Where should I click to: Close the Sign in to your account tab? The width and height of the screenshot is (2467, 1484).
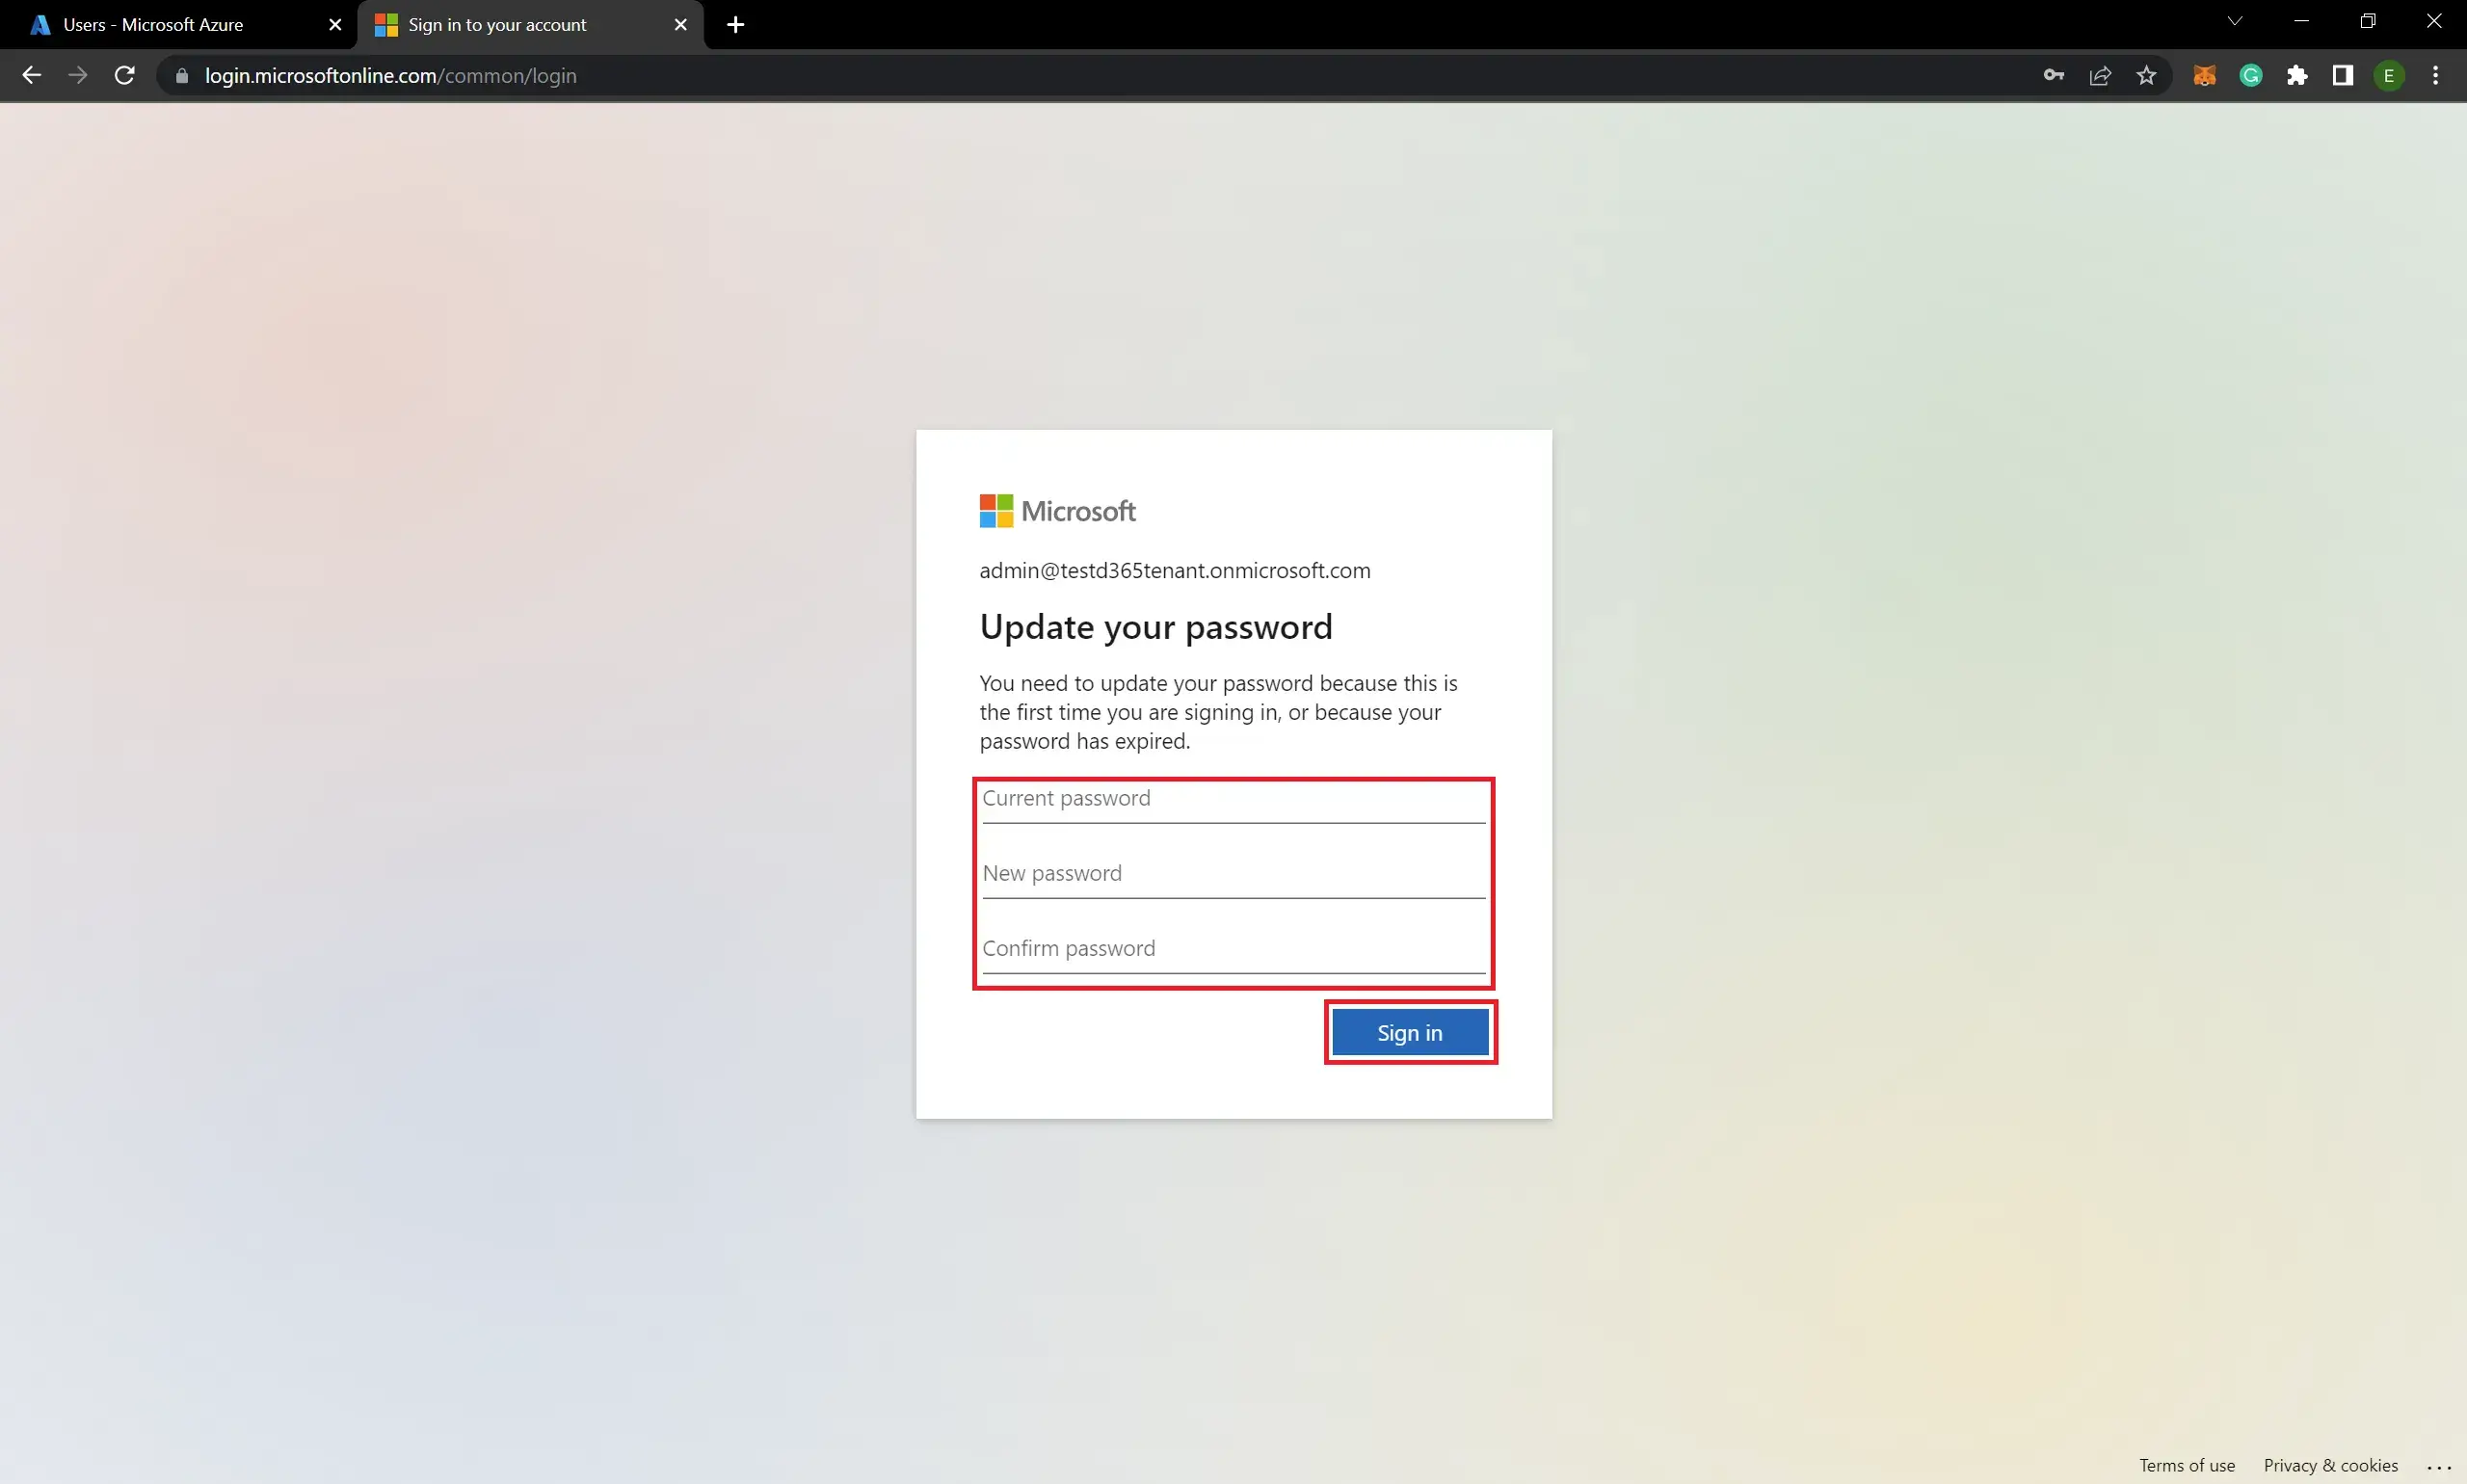681,25
